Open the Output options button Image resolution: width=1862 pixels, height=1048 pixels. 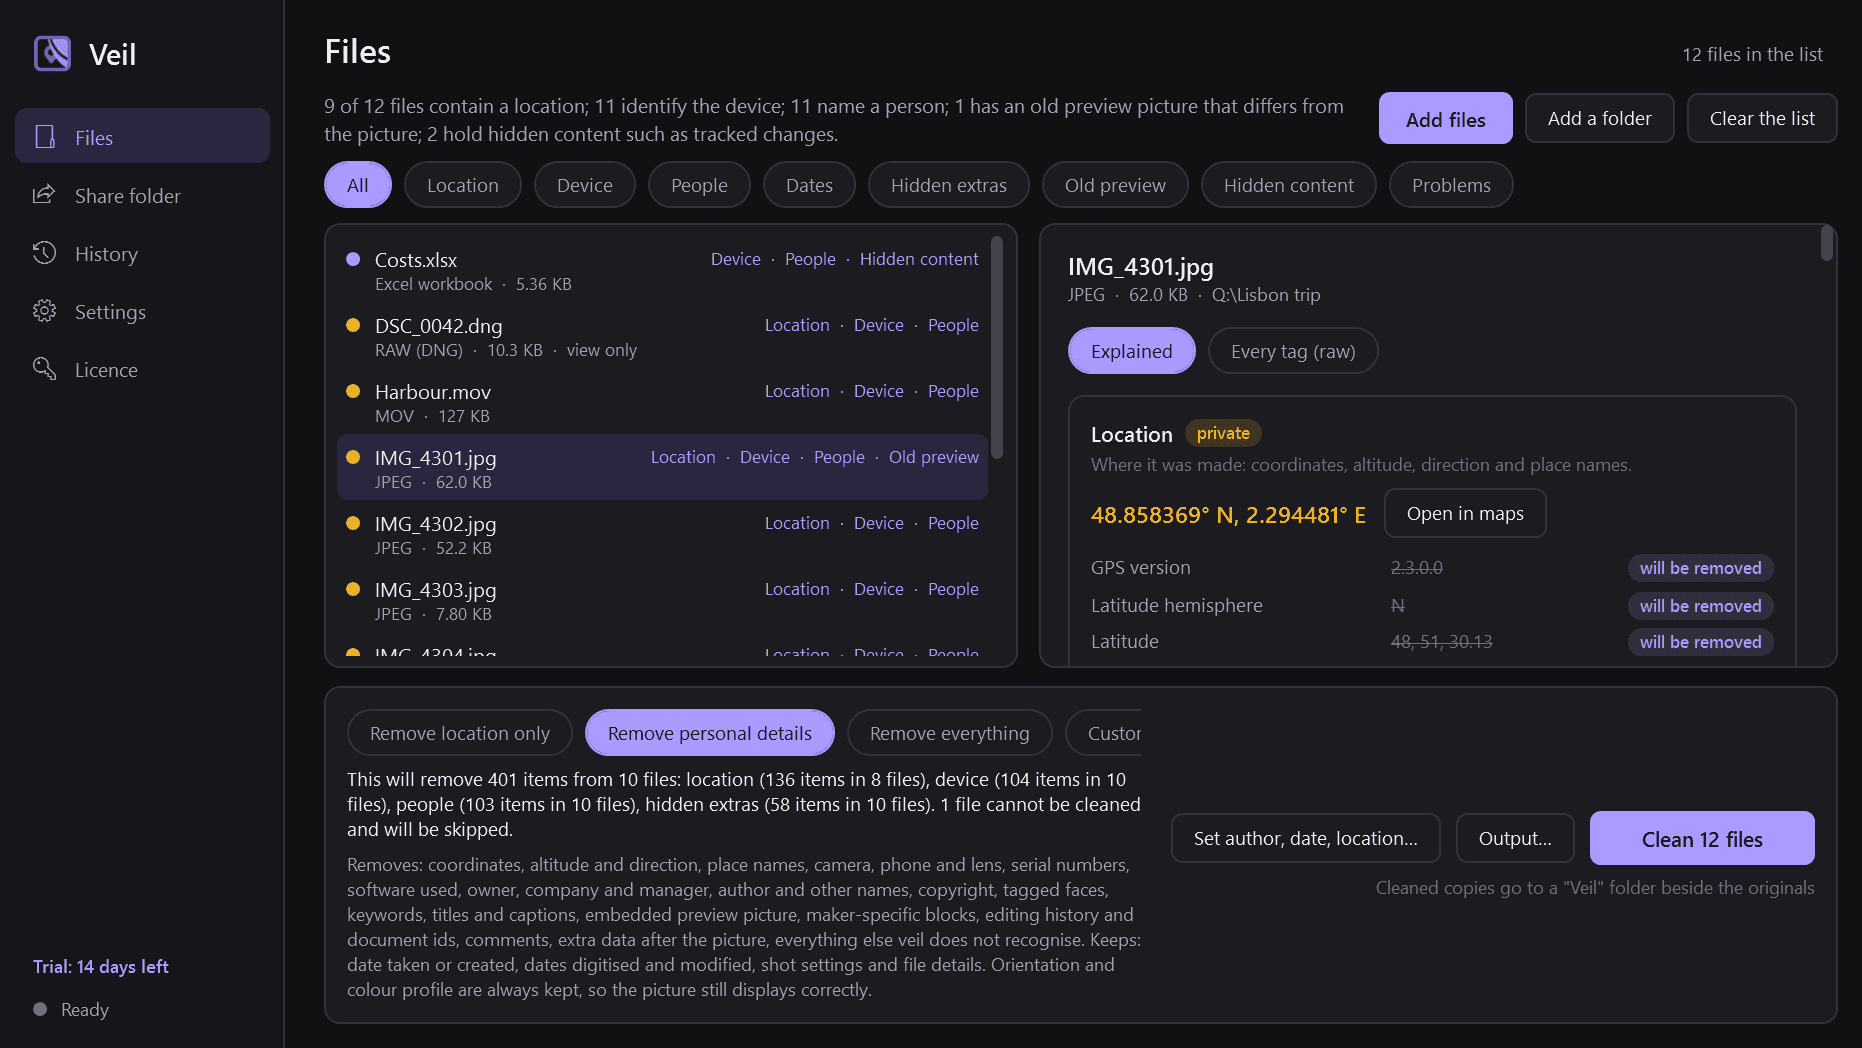pyautogui.click(x=1515, y=838)
